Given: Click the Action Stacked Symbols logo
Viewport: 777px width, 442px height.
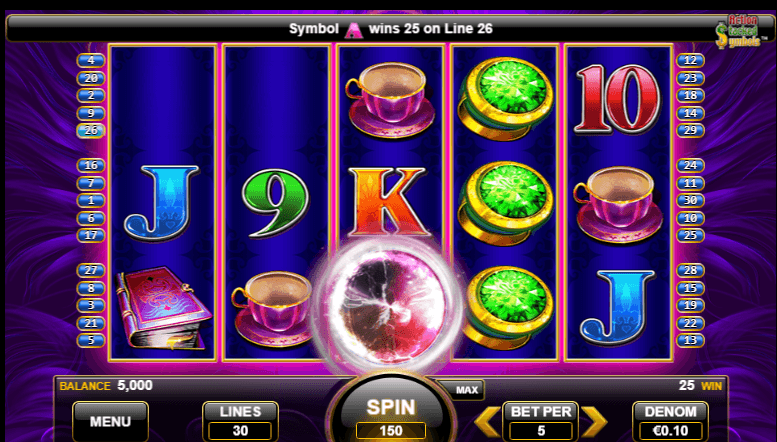Looking at the screenshot, I should pos(738,32).
